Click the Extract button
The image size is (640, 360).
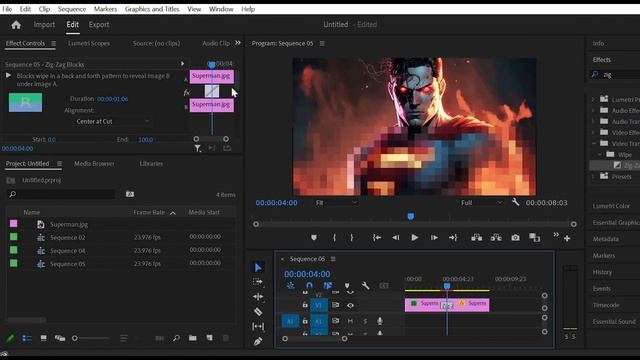(x=496, y=238)
